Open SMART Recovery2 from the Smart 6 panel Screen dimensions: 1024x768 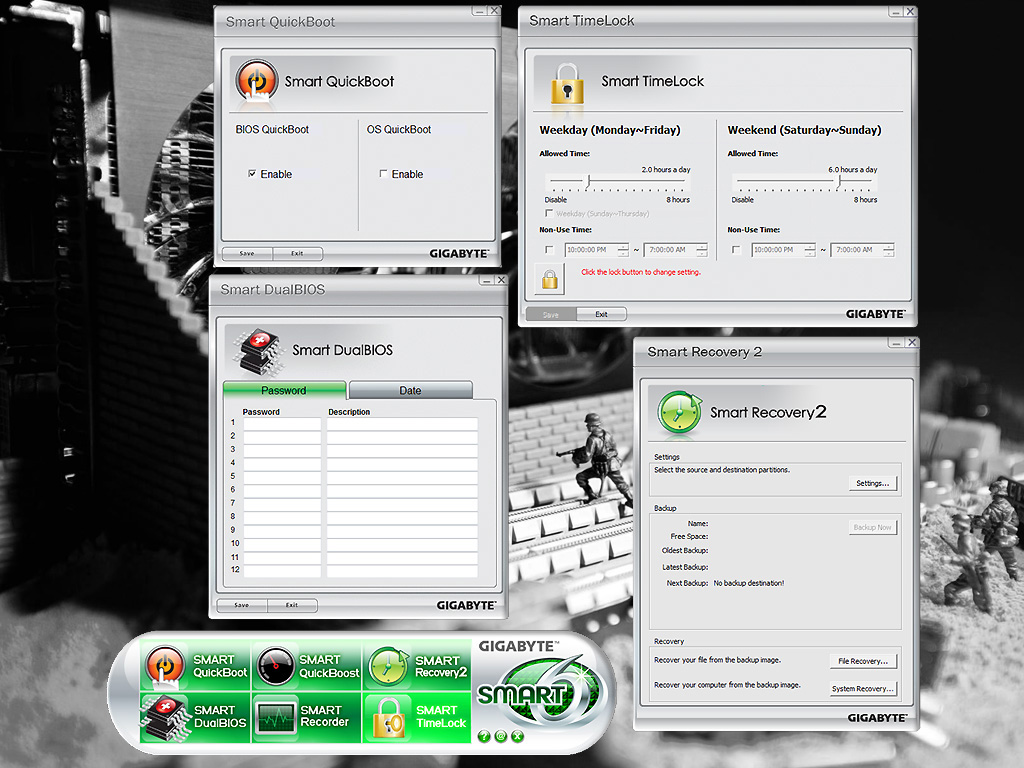(x=417, y=665)
